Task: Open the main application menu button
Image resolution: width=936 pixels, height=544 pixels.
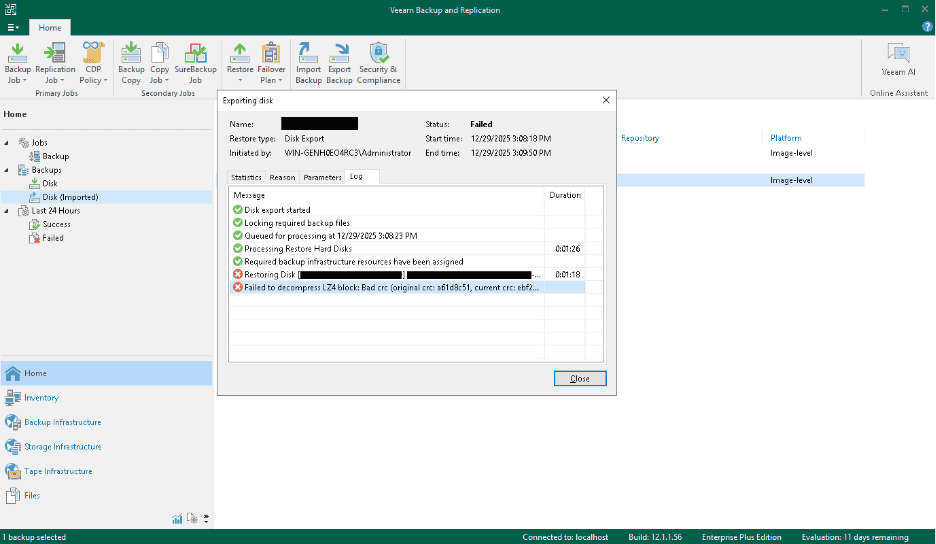Action: [13, 27]
